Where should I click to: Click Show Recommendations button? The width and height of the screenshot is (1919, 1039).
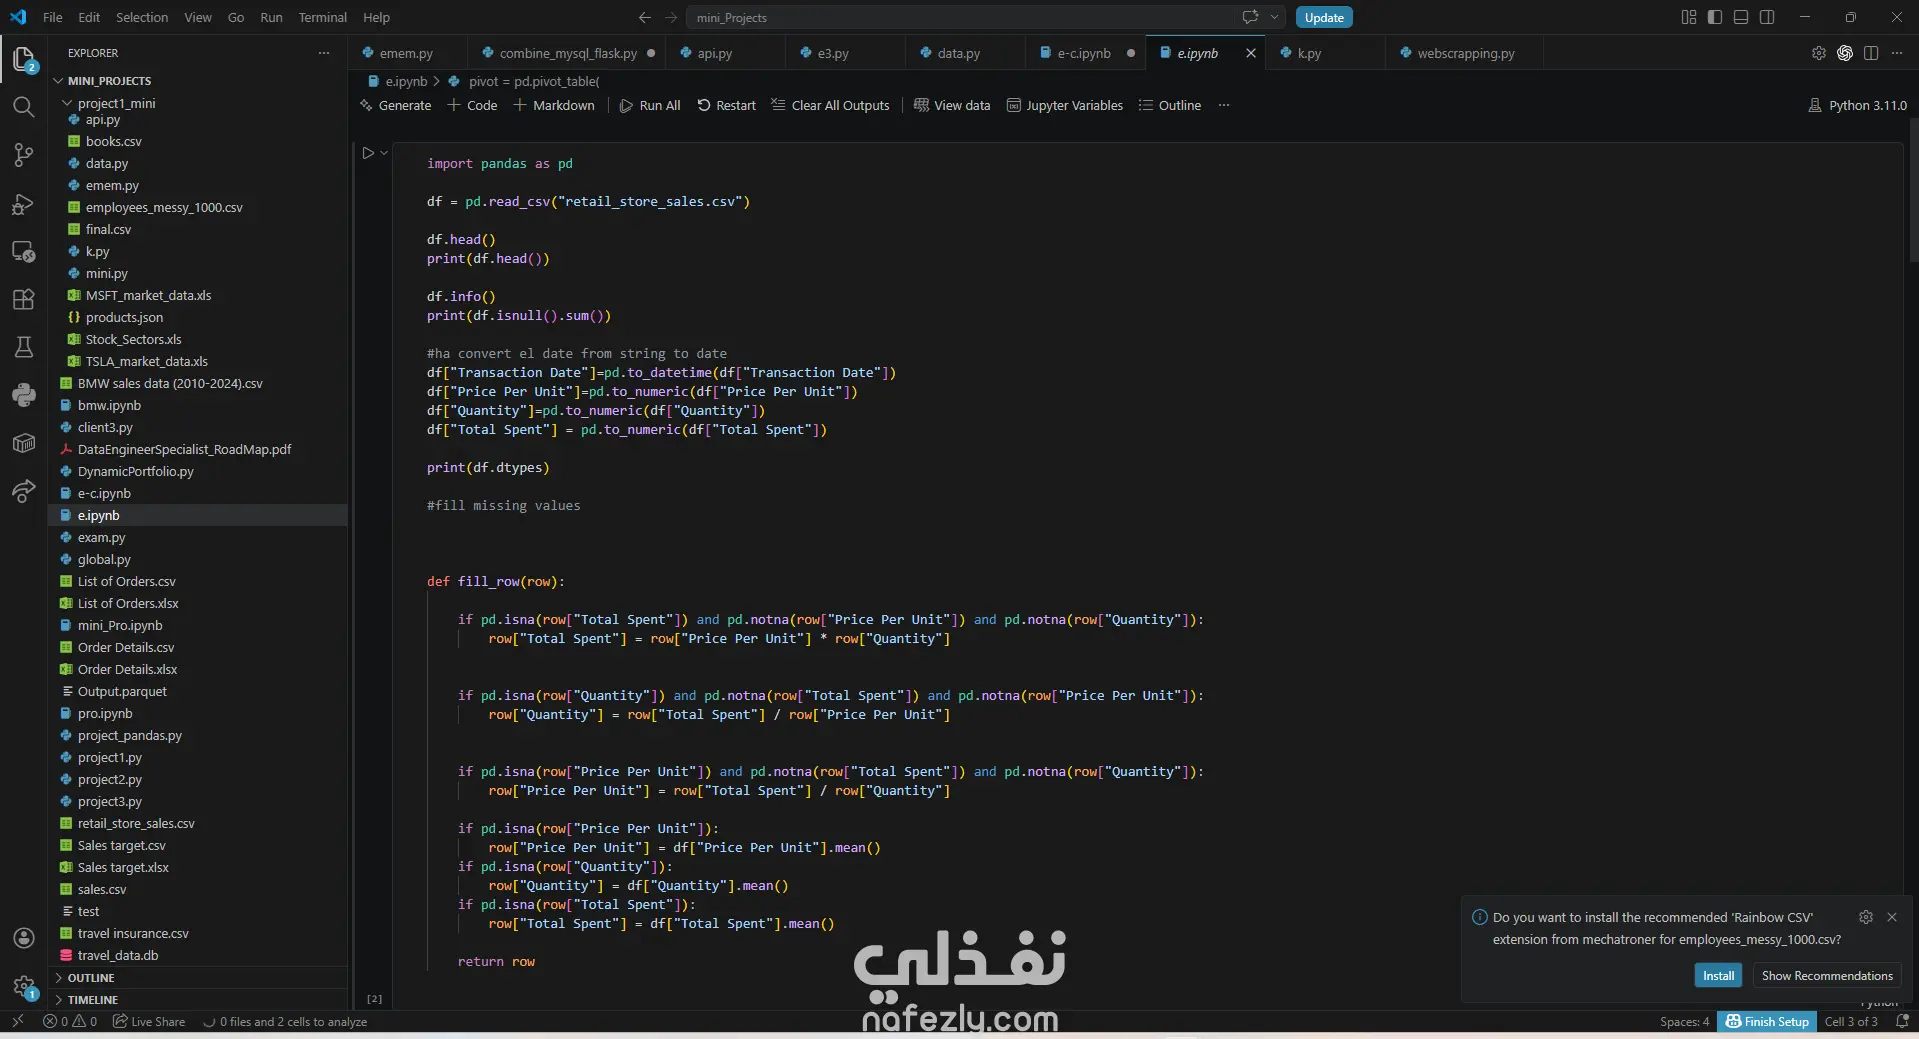tap(1827, 975)
